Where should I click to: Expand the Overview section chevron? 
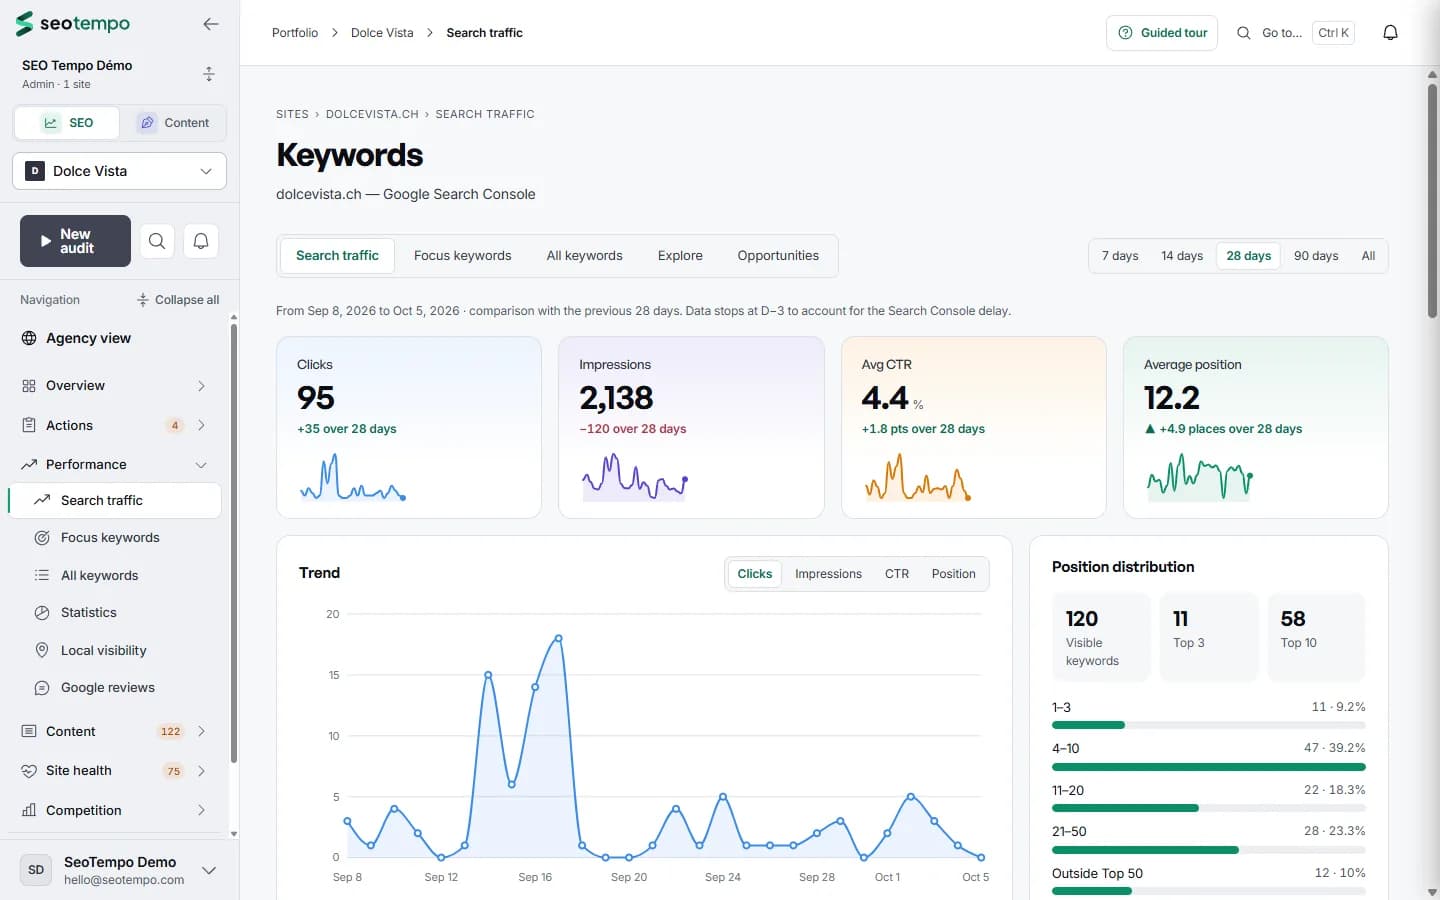pos(201,386)
